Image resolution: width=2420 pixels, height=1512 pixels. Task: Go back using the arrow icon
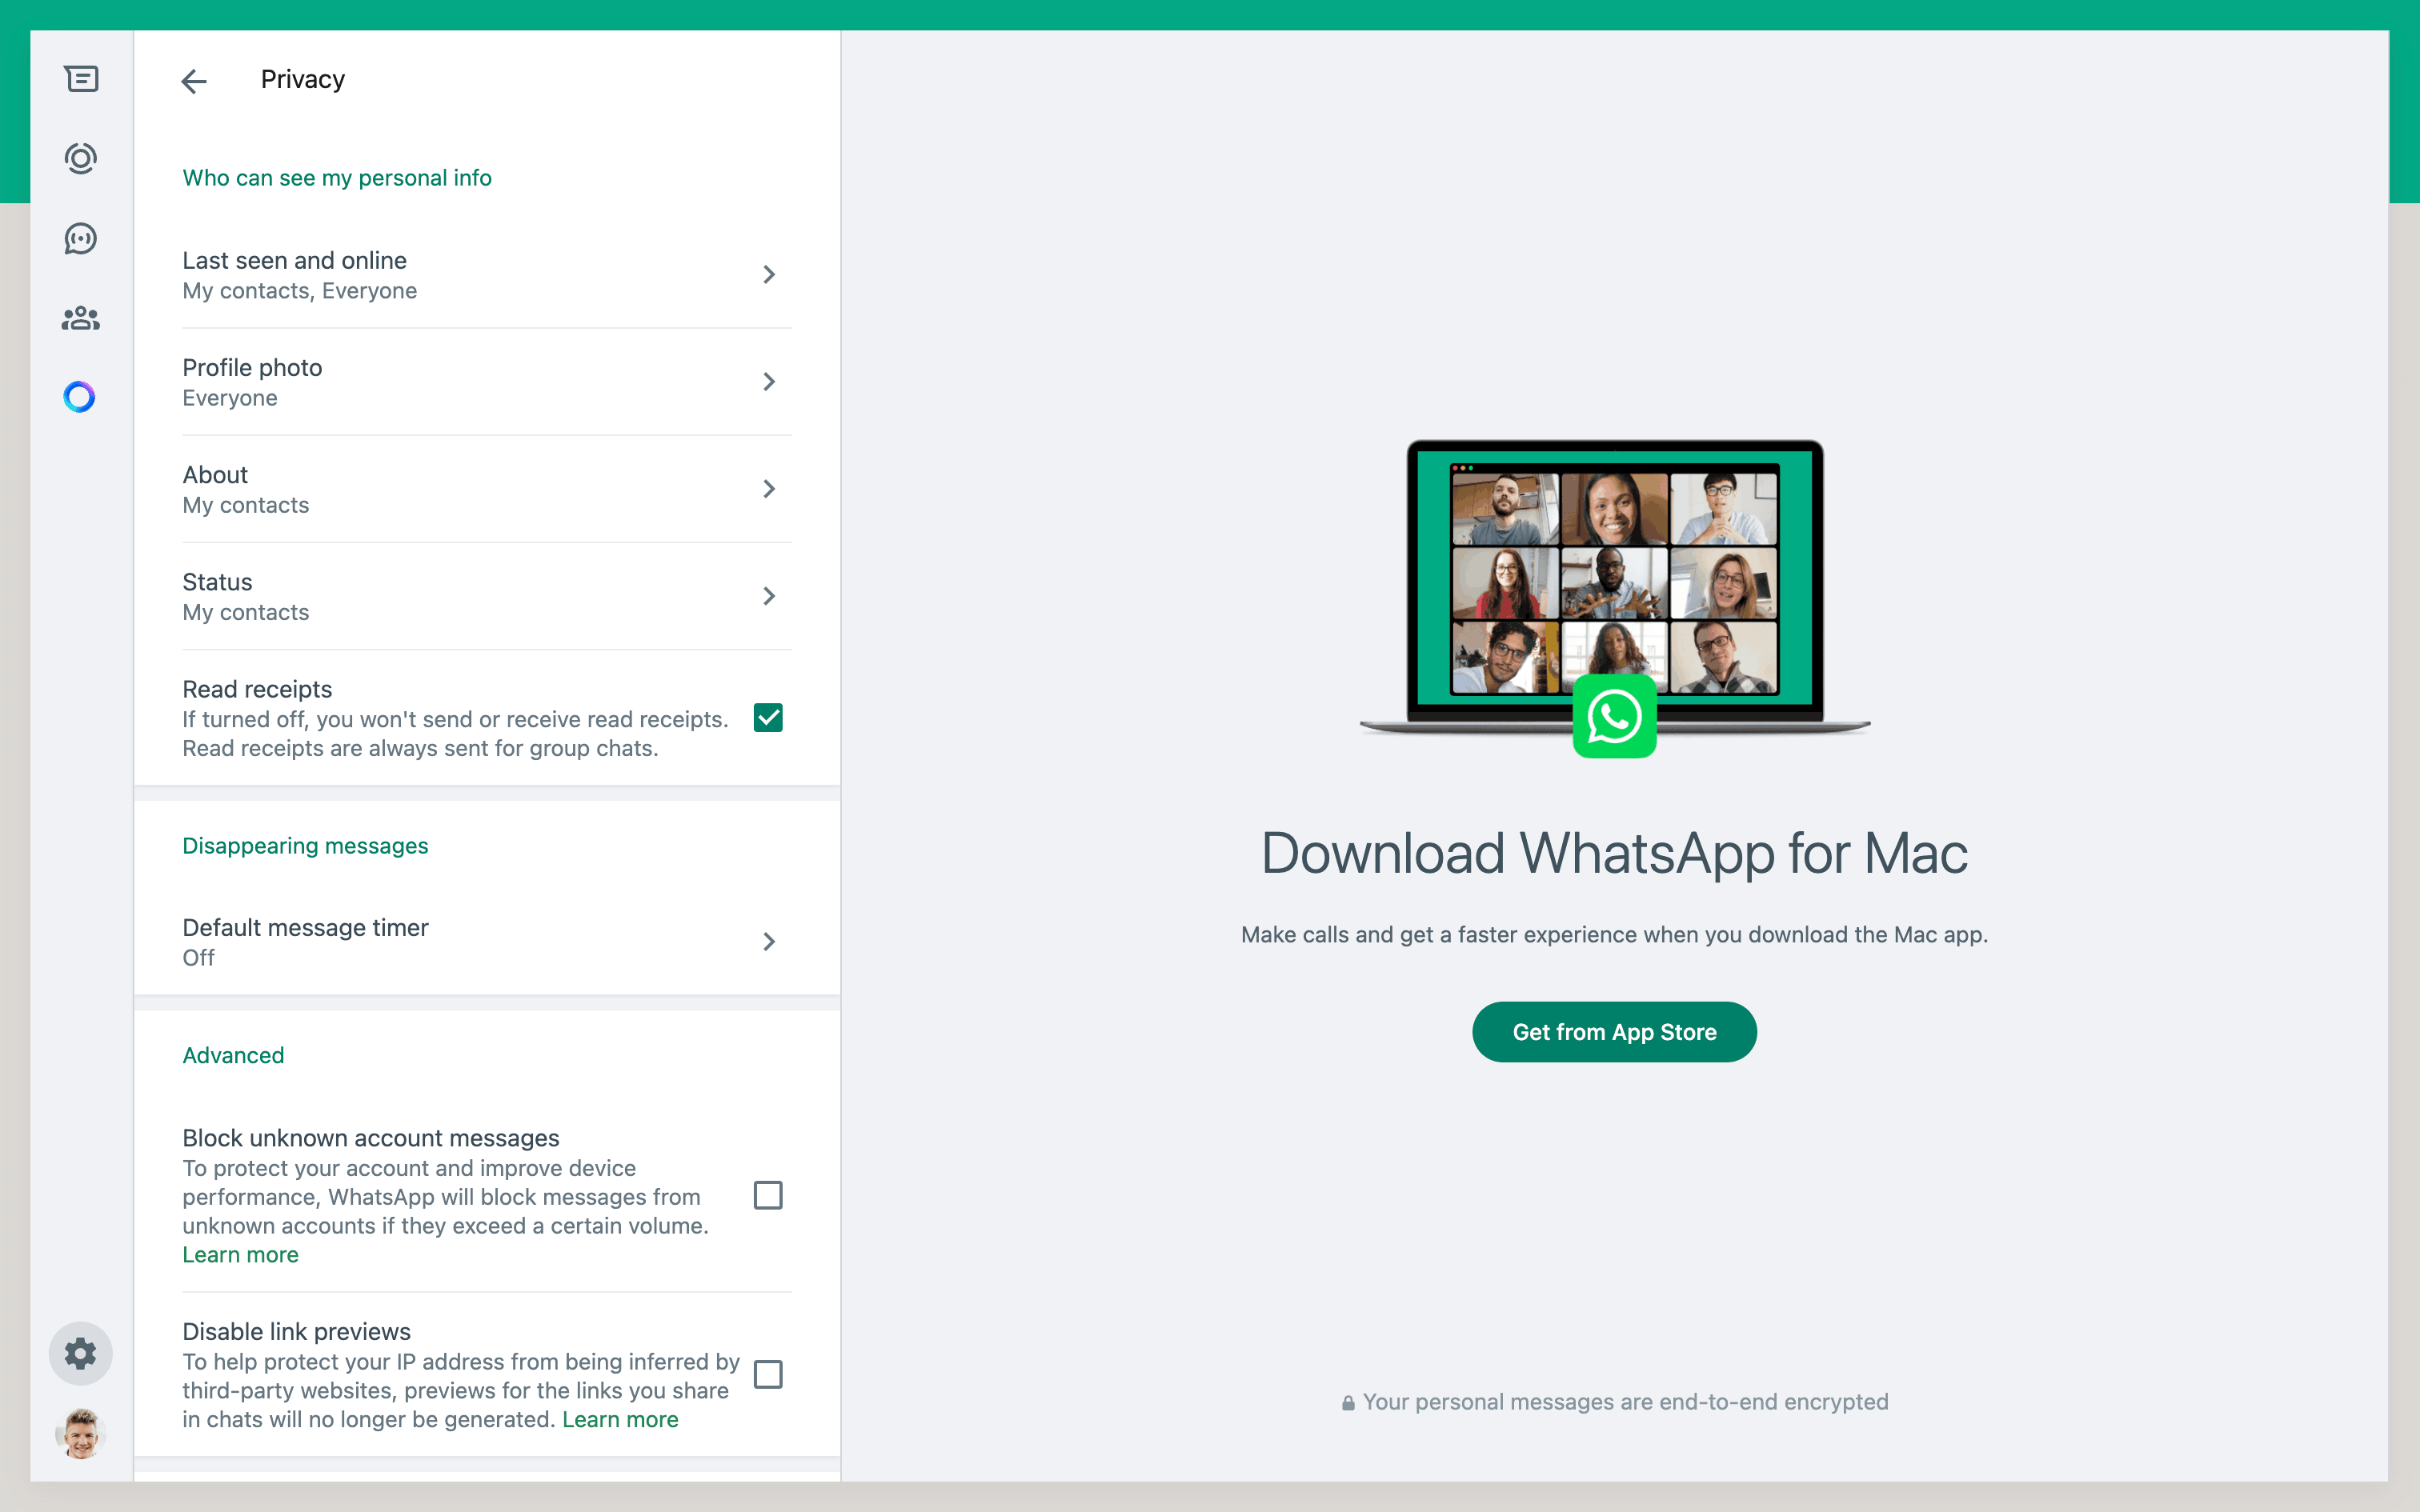[194, 81]
